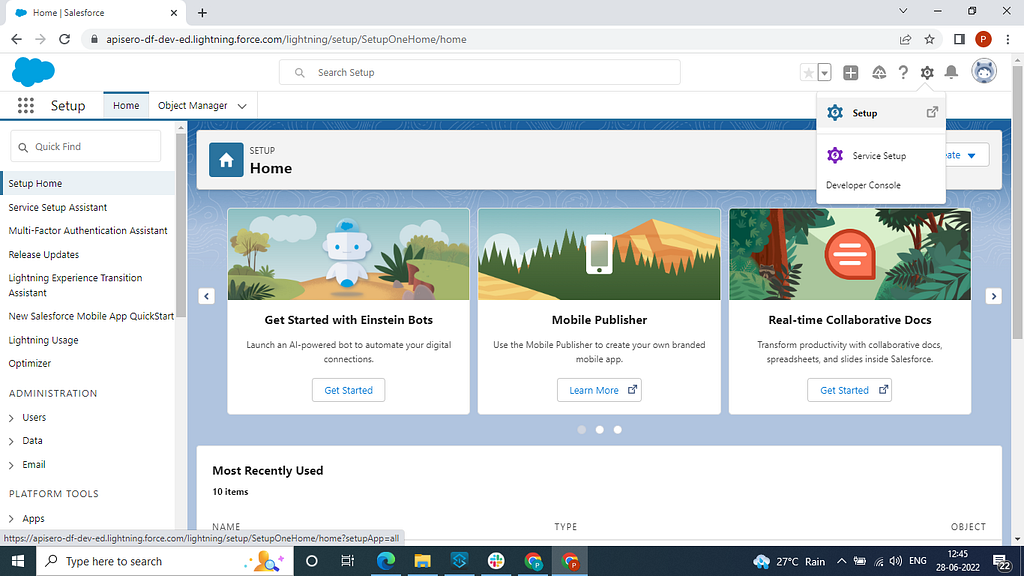Click the Windows taskbar search box

coord(165,561)
